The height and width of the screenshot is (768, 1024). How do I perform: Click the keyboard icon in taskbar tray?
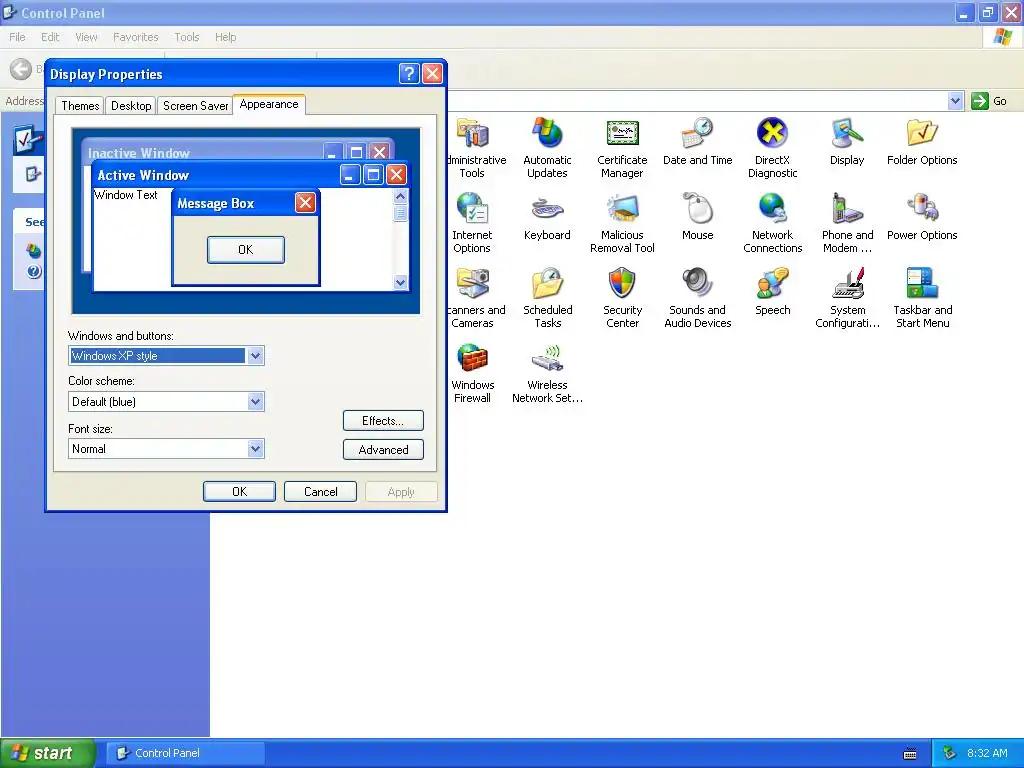[x=910, y=754]
